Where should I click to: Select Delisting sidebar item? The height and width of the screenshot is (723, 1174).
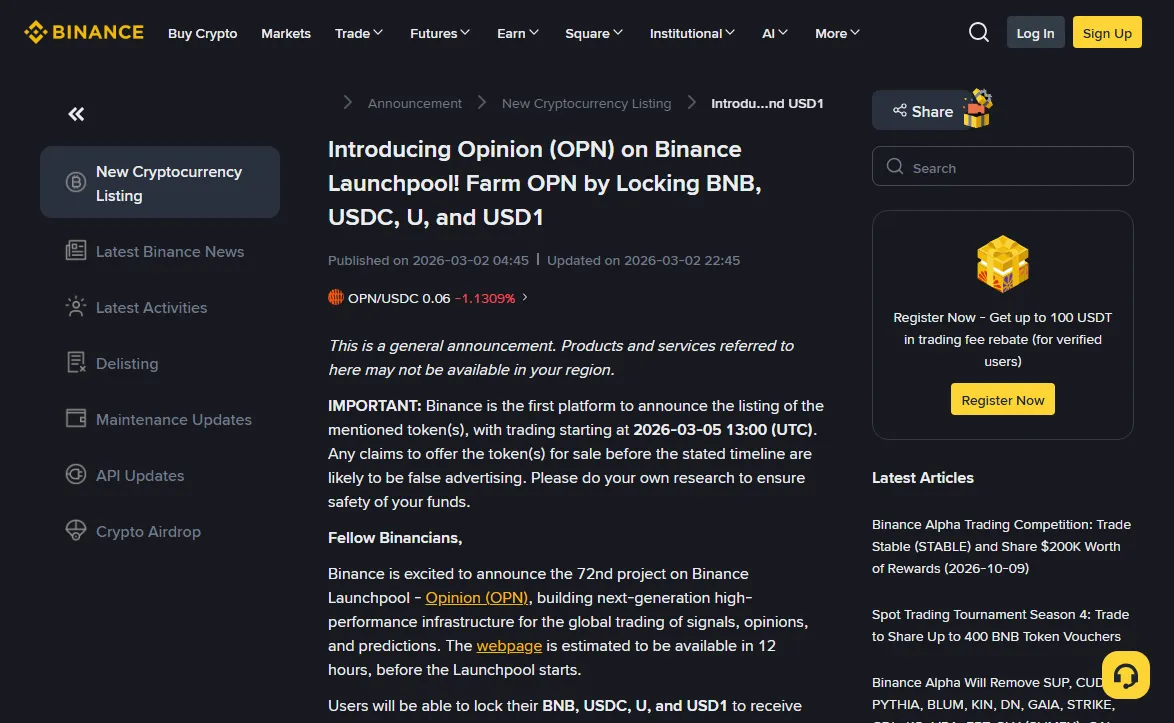click(159, 363)
